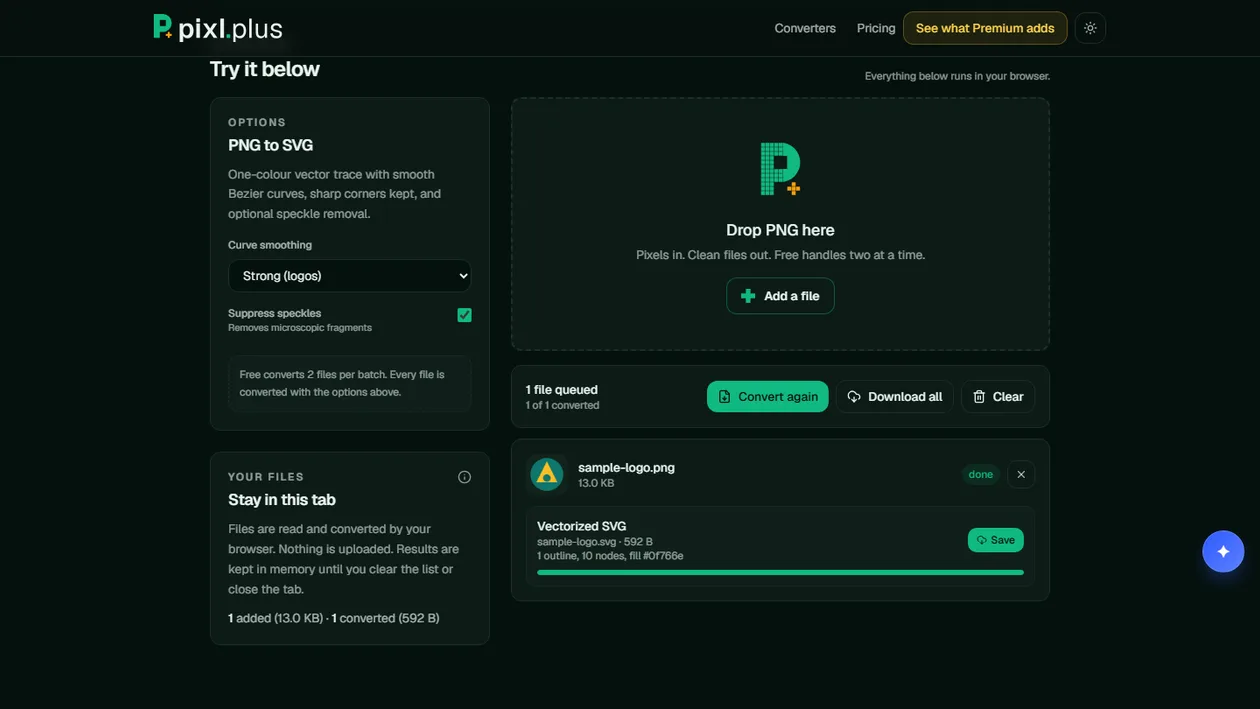
Task: Click the Add a file button
Action: pos(780,296)
